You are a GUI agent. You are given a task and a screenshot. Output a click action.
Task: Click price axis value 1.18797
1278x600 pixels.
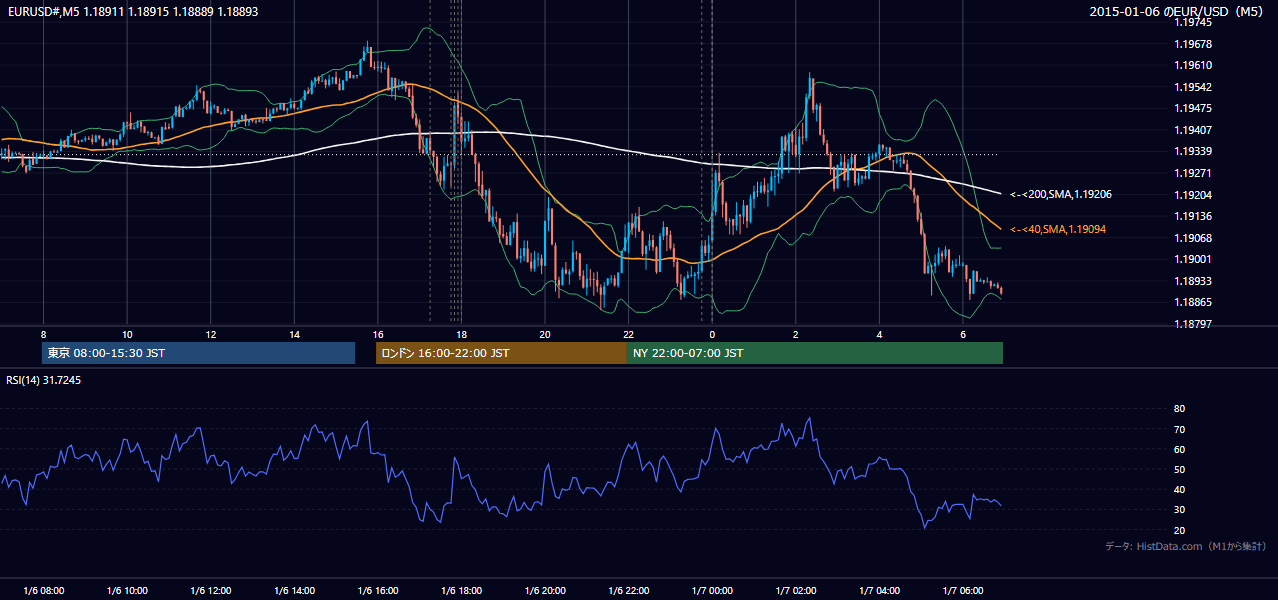pyautogui.click(x=1194, y=324)
